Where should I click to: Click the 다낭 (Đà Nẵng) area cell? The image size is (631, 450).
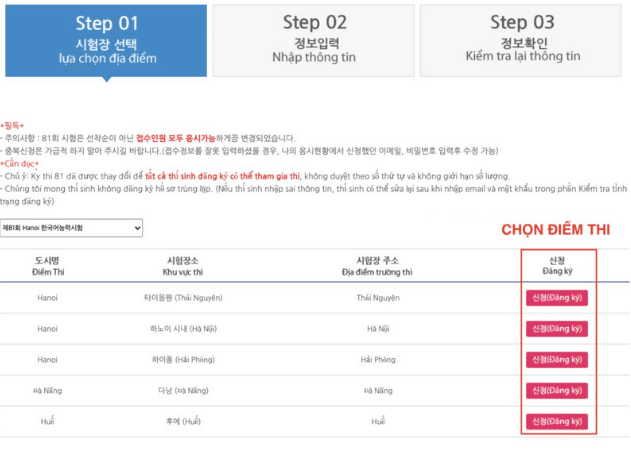click(182, 391)
